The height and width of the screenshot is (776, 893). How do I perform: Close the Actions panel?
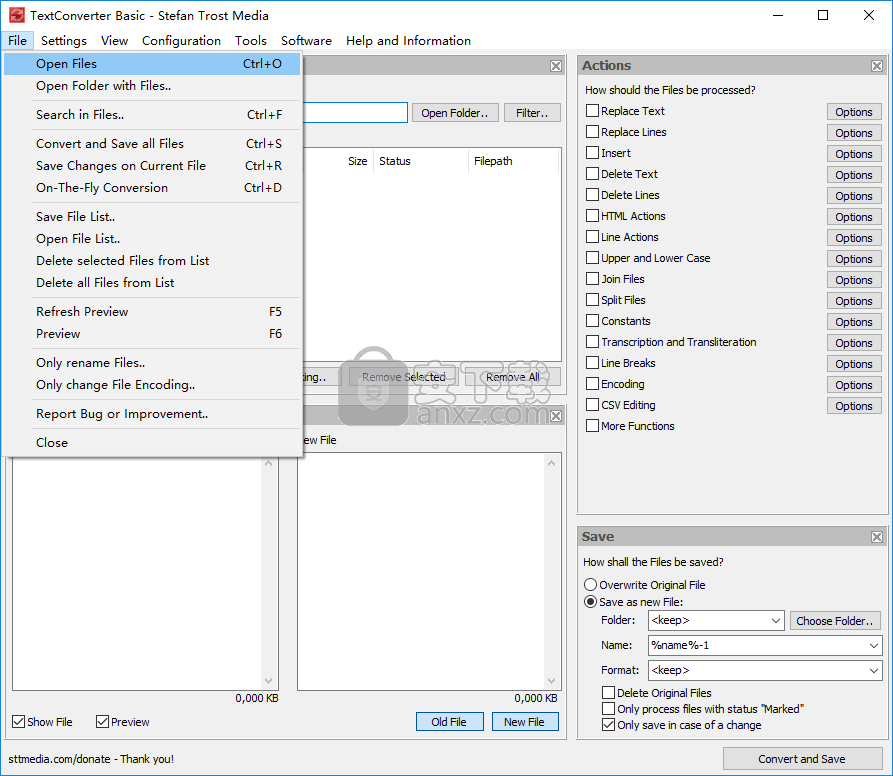876,66
